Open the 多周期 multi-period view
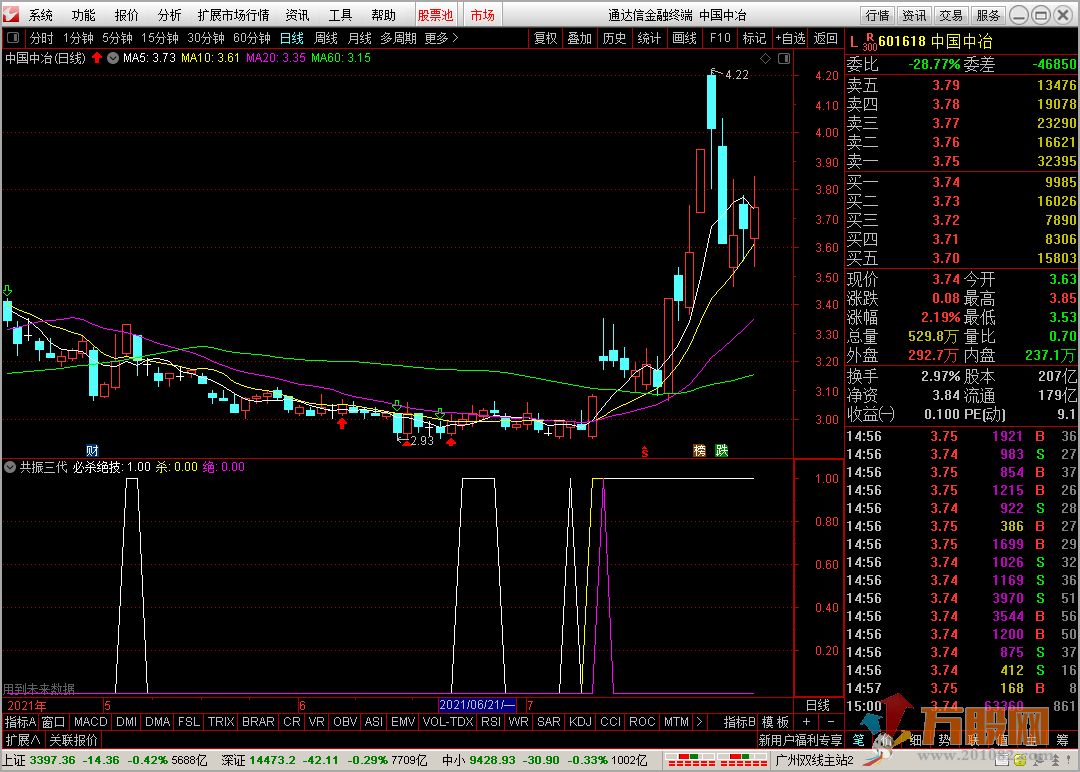1080x772 pixels. click(398, 38)
